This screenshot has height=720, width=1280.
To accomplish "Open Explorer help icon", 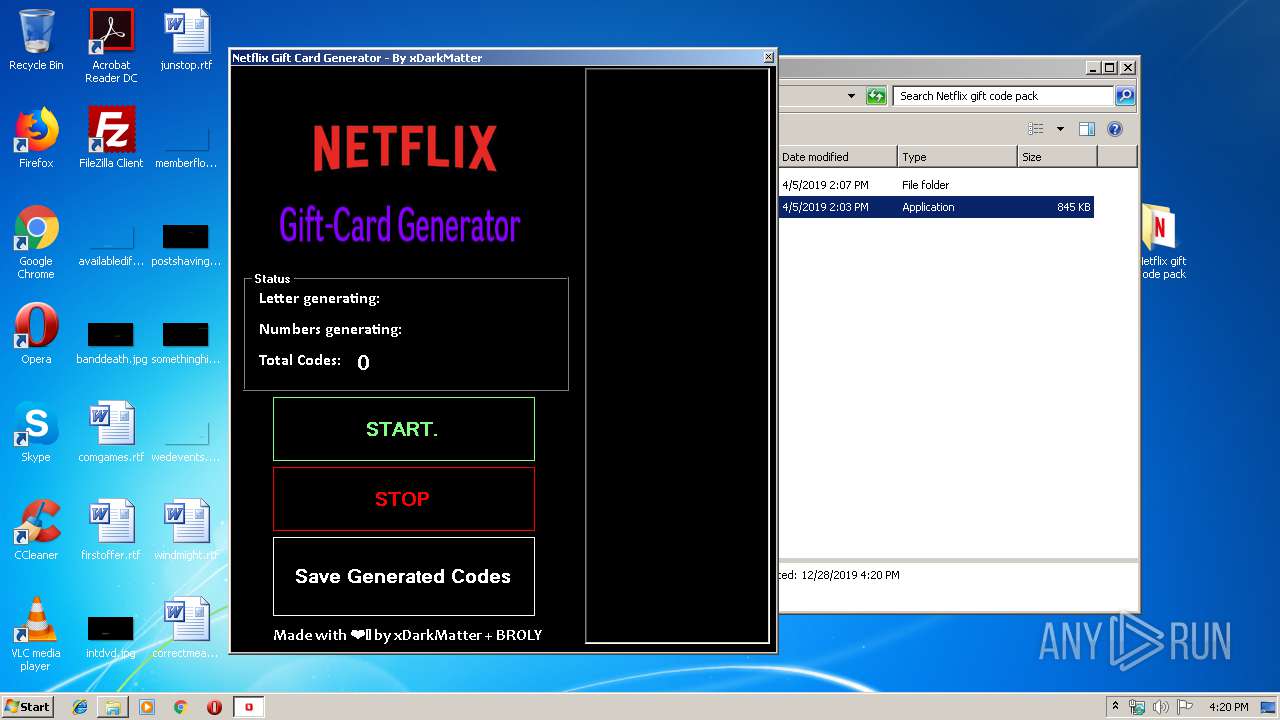I will (1115, 129).
